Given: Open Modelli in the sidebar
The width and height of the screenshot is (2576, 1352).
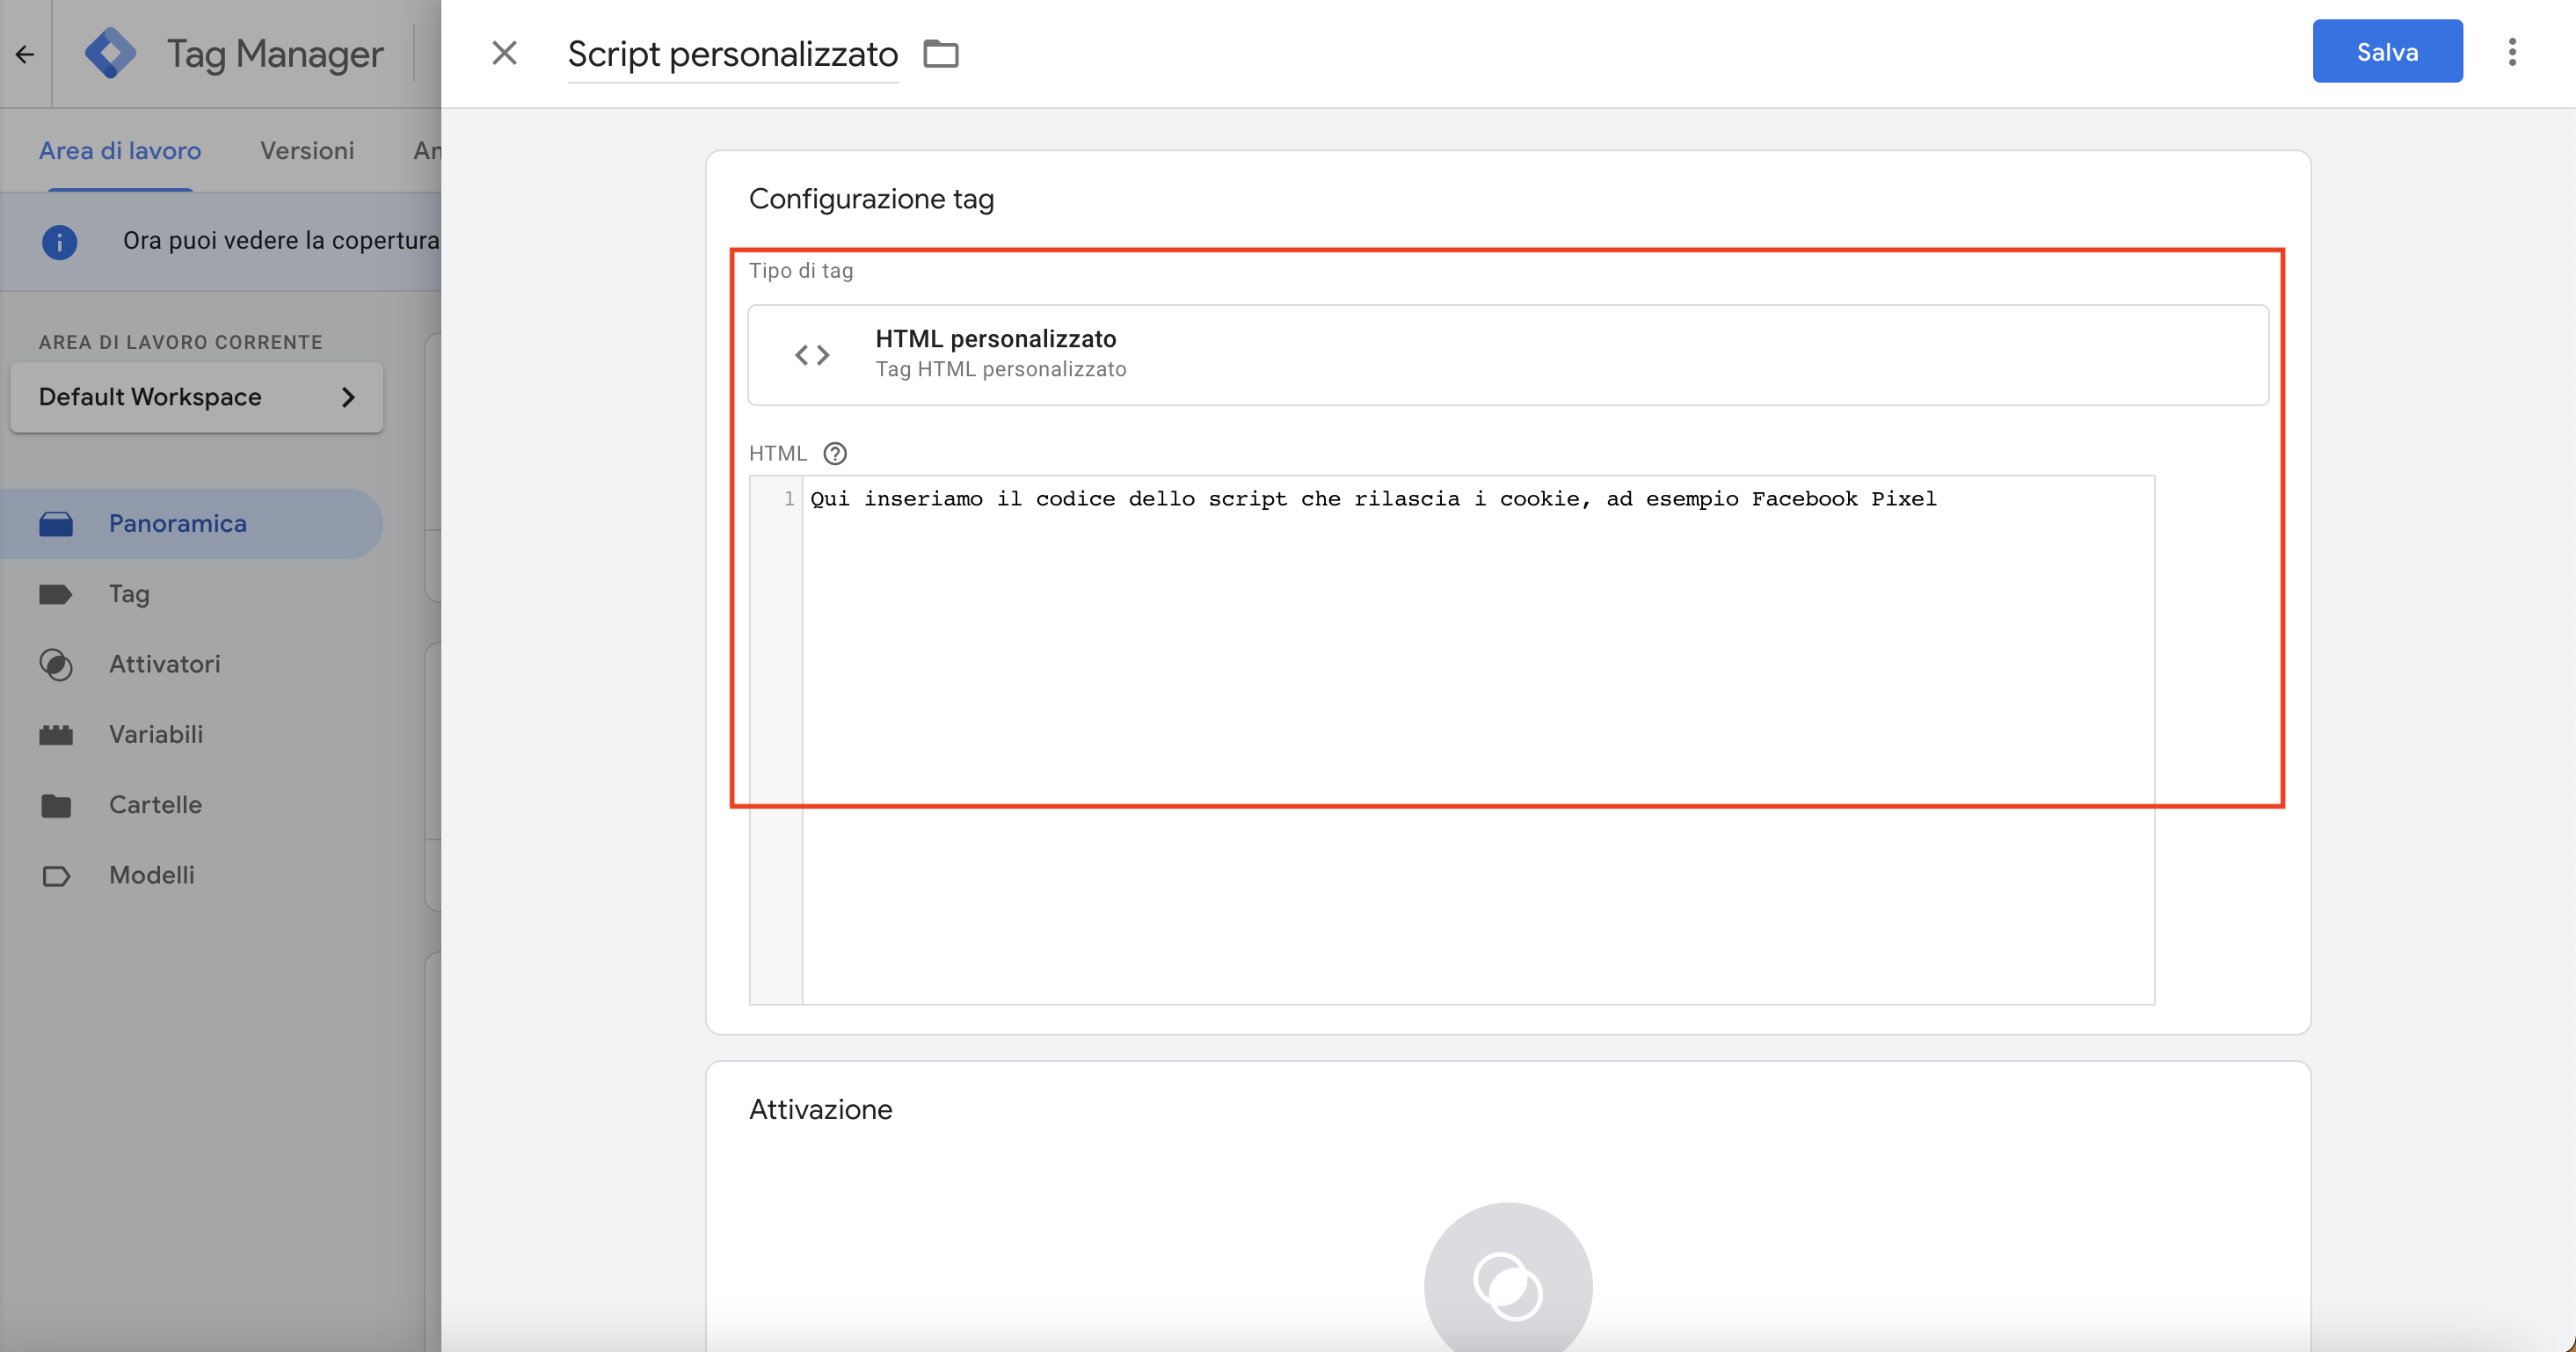Looking at the screenshot, I should (151, 875).
